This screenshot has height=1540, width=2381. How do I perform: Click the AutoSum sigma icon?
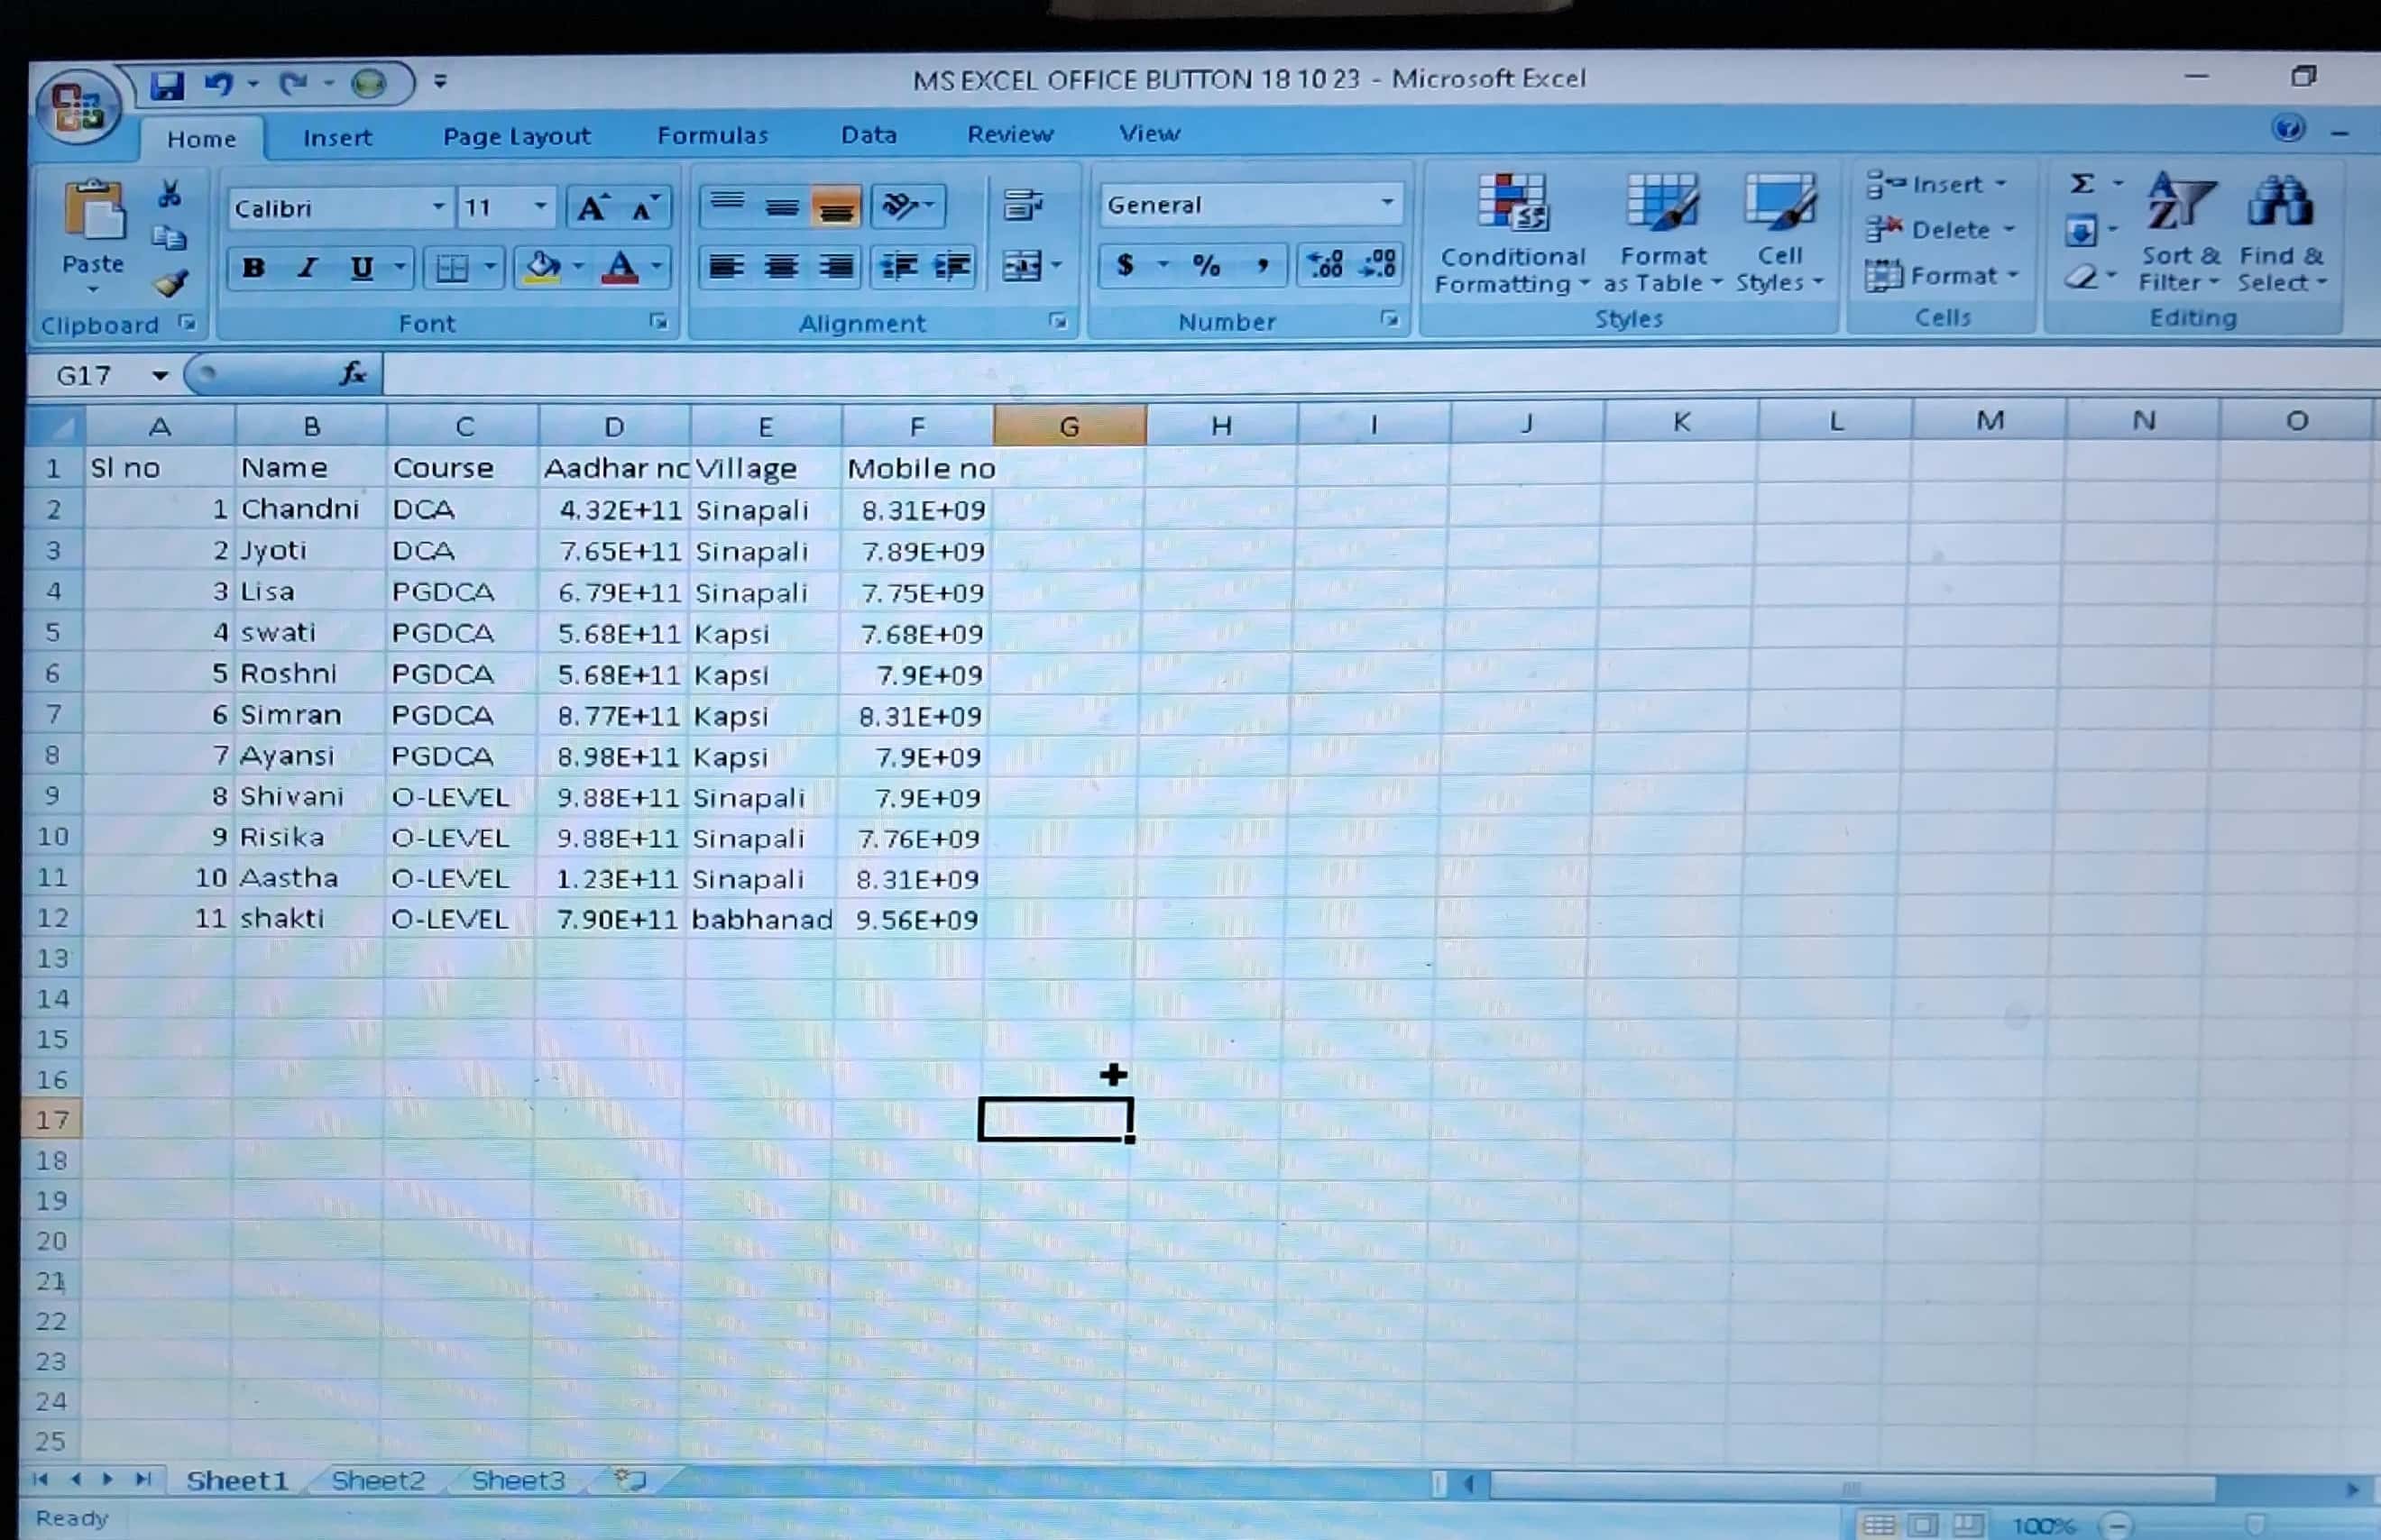pyautogui.click(x=2082, y=184)
